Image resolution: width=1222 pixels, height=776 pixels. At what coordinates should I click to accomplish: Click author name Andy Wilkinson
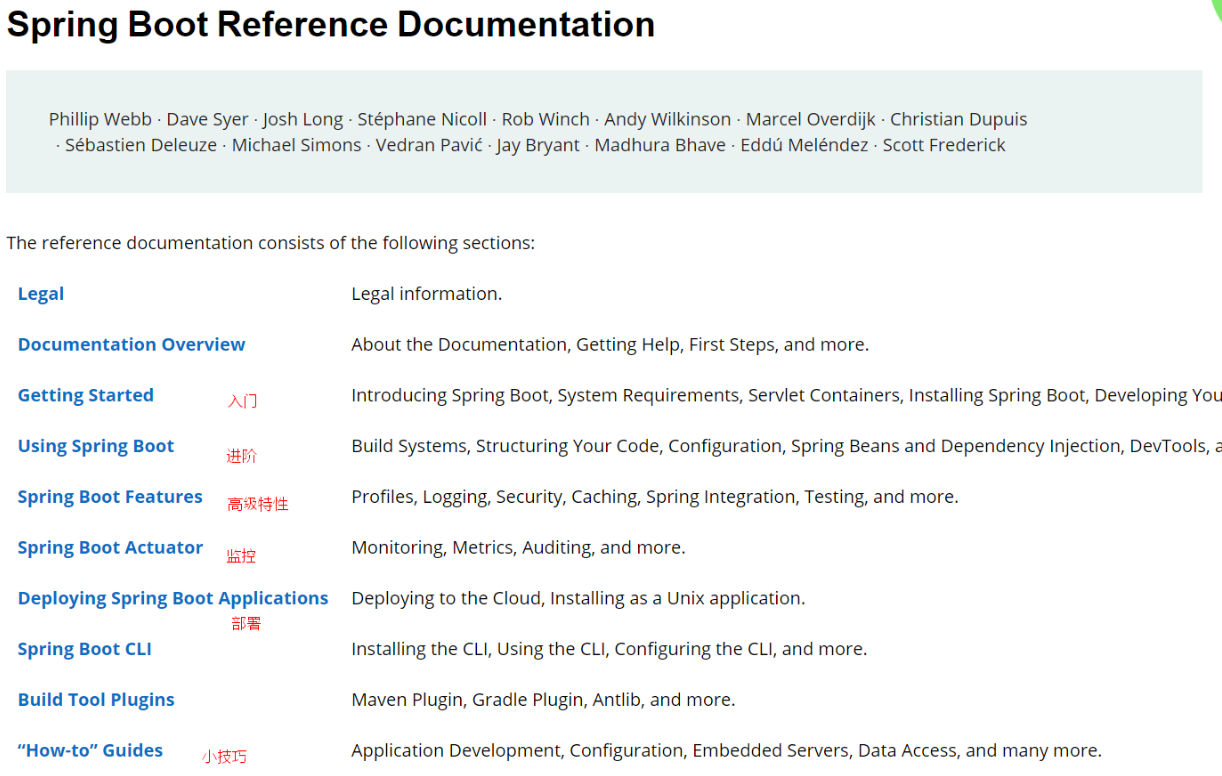(667, 120)
